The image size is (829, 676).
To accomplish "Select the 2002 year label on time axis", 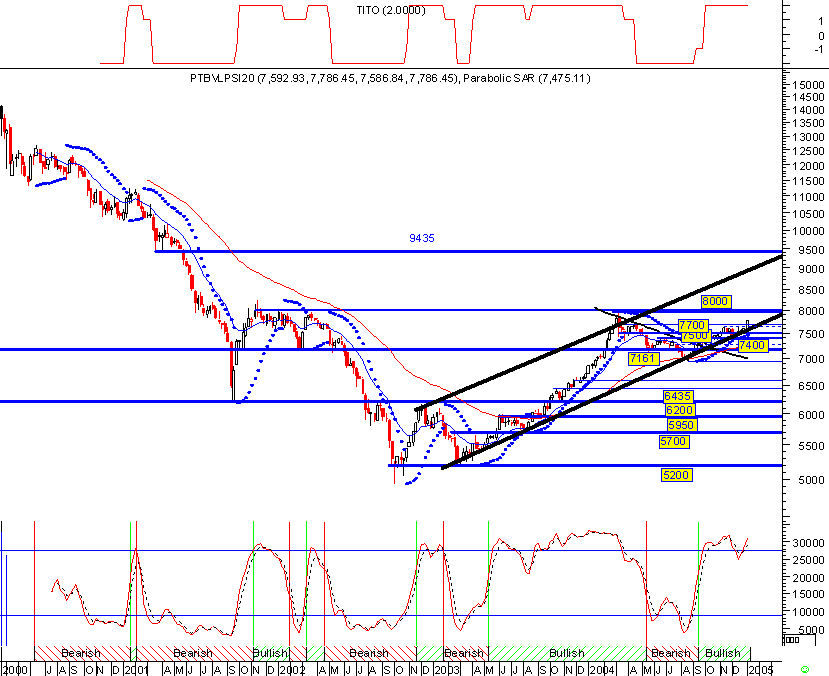I will [x=292, y=670].
